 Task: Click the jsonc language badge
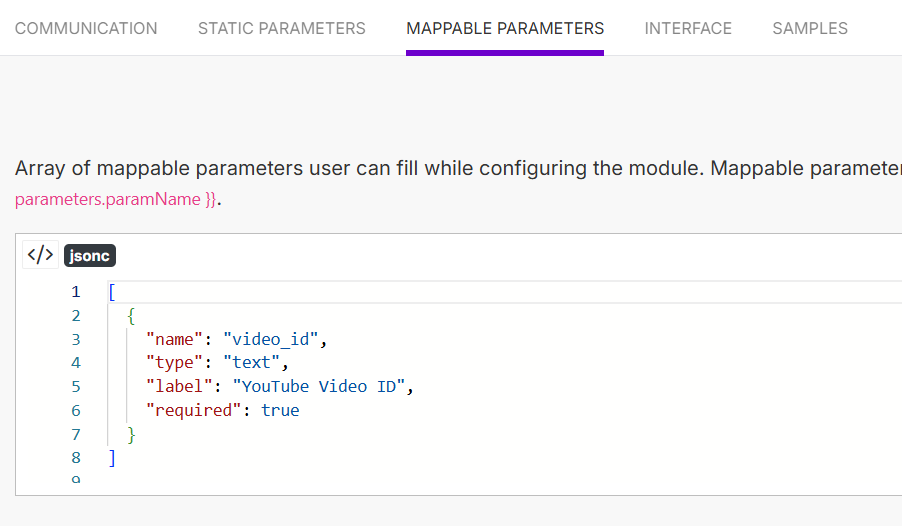[x=90, y=256]
